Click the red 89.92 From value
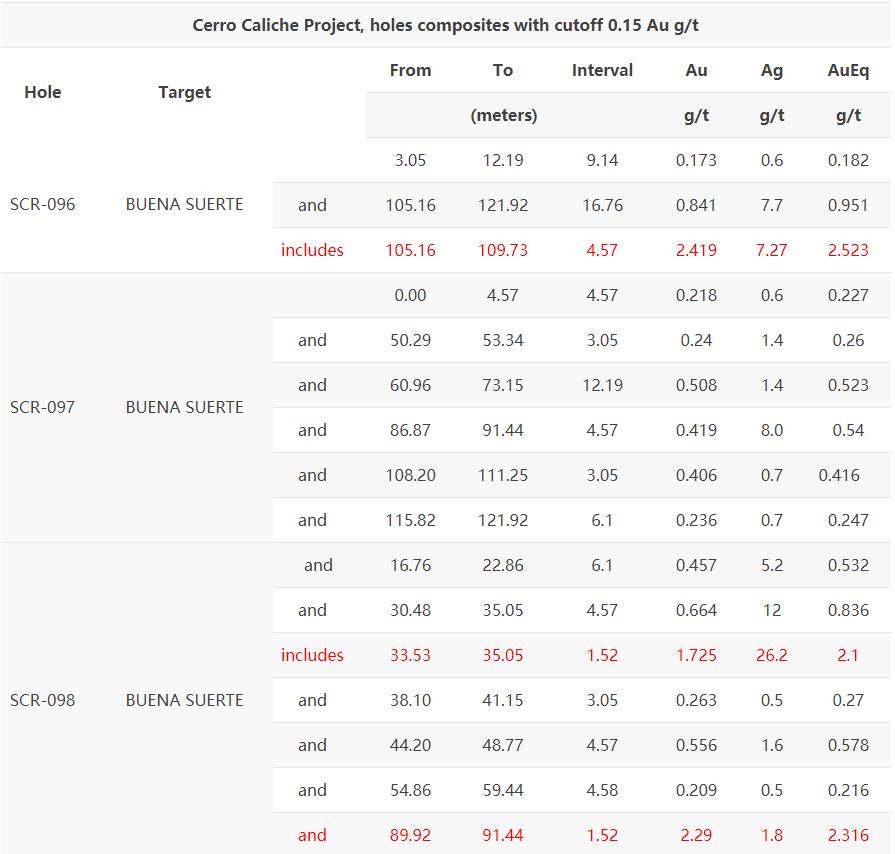Viewport: 895px width, 854px height. coord(410,835)
